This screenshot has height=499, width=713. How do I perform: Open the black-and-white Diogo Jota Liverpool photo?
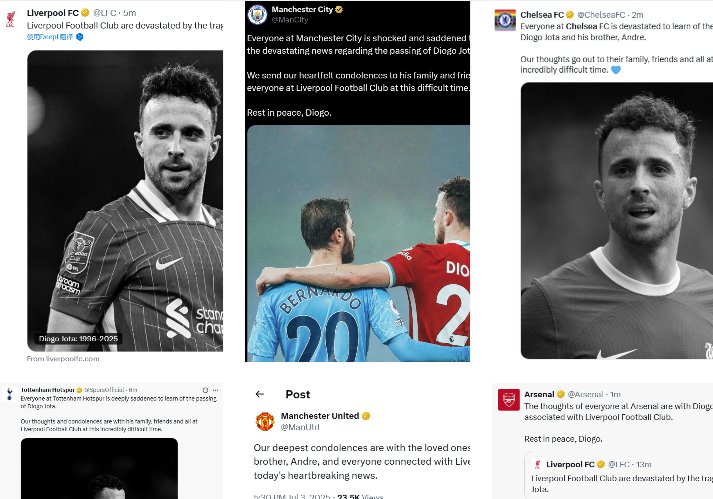[125, 201]
